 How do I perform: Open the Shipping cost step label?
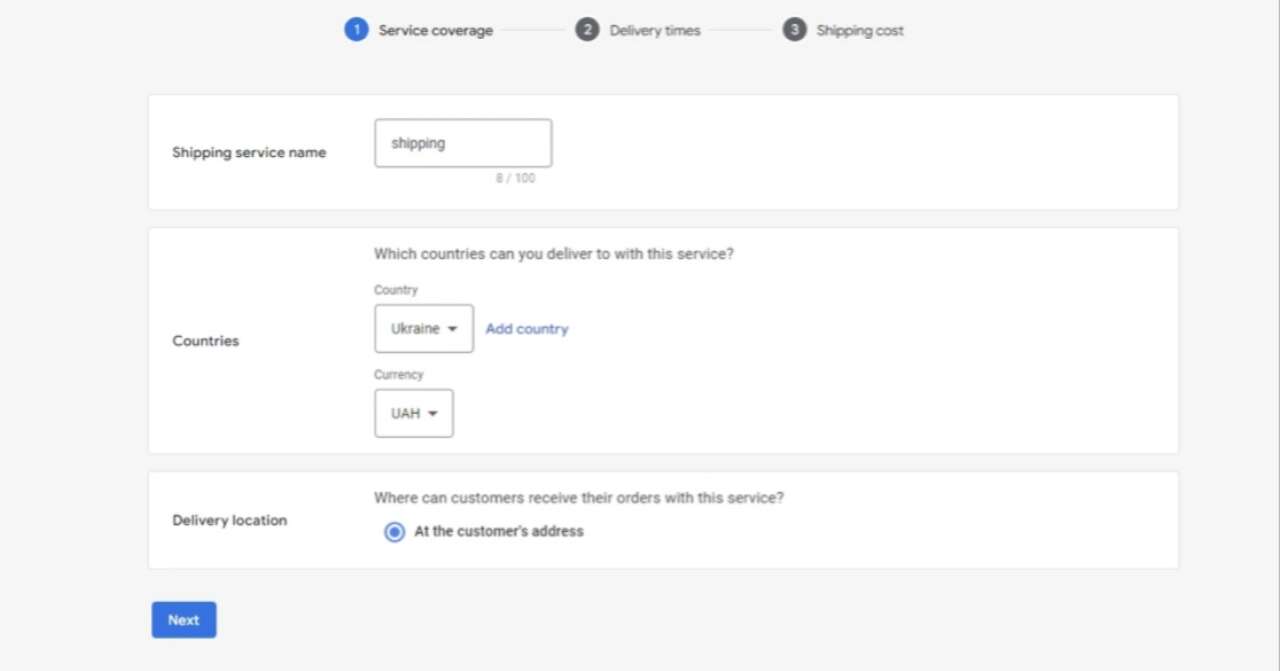[x=860, y=31]
